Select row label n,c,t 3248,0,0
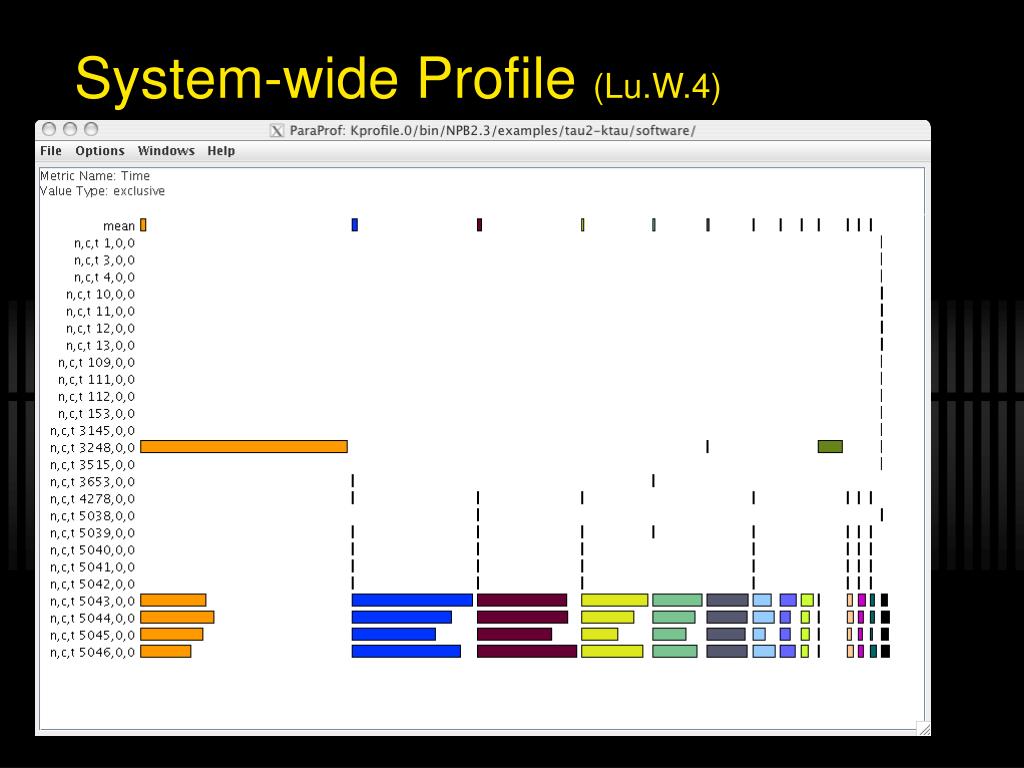Image resolution: width=1024 pixels, height=768 pixels. [93, 447]
